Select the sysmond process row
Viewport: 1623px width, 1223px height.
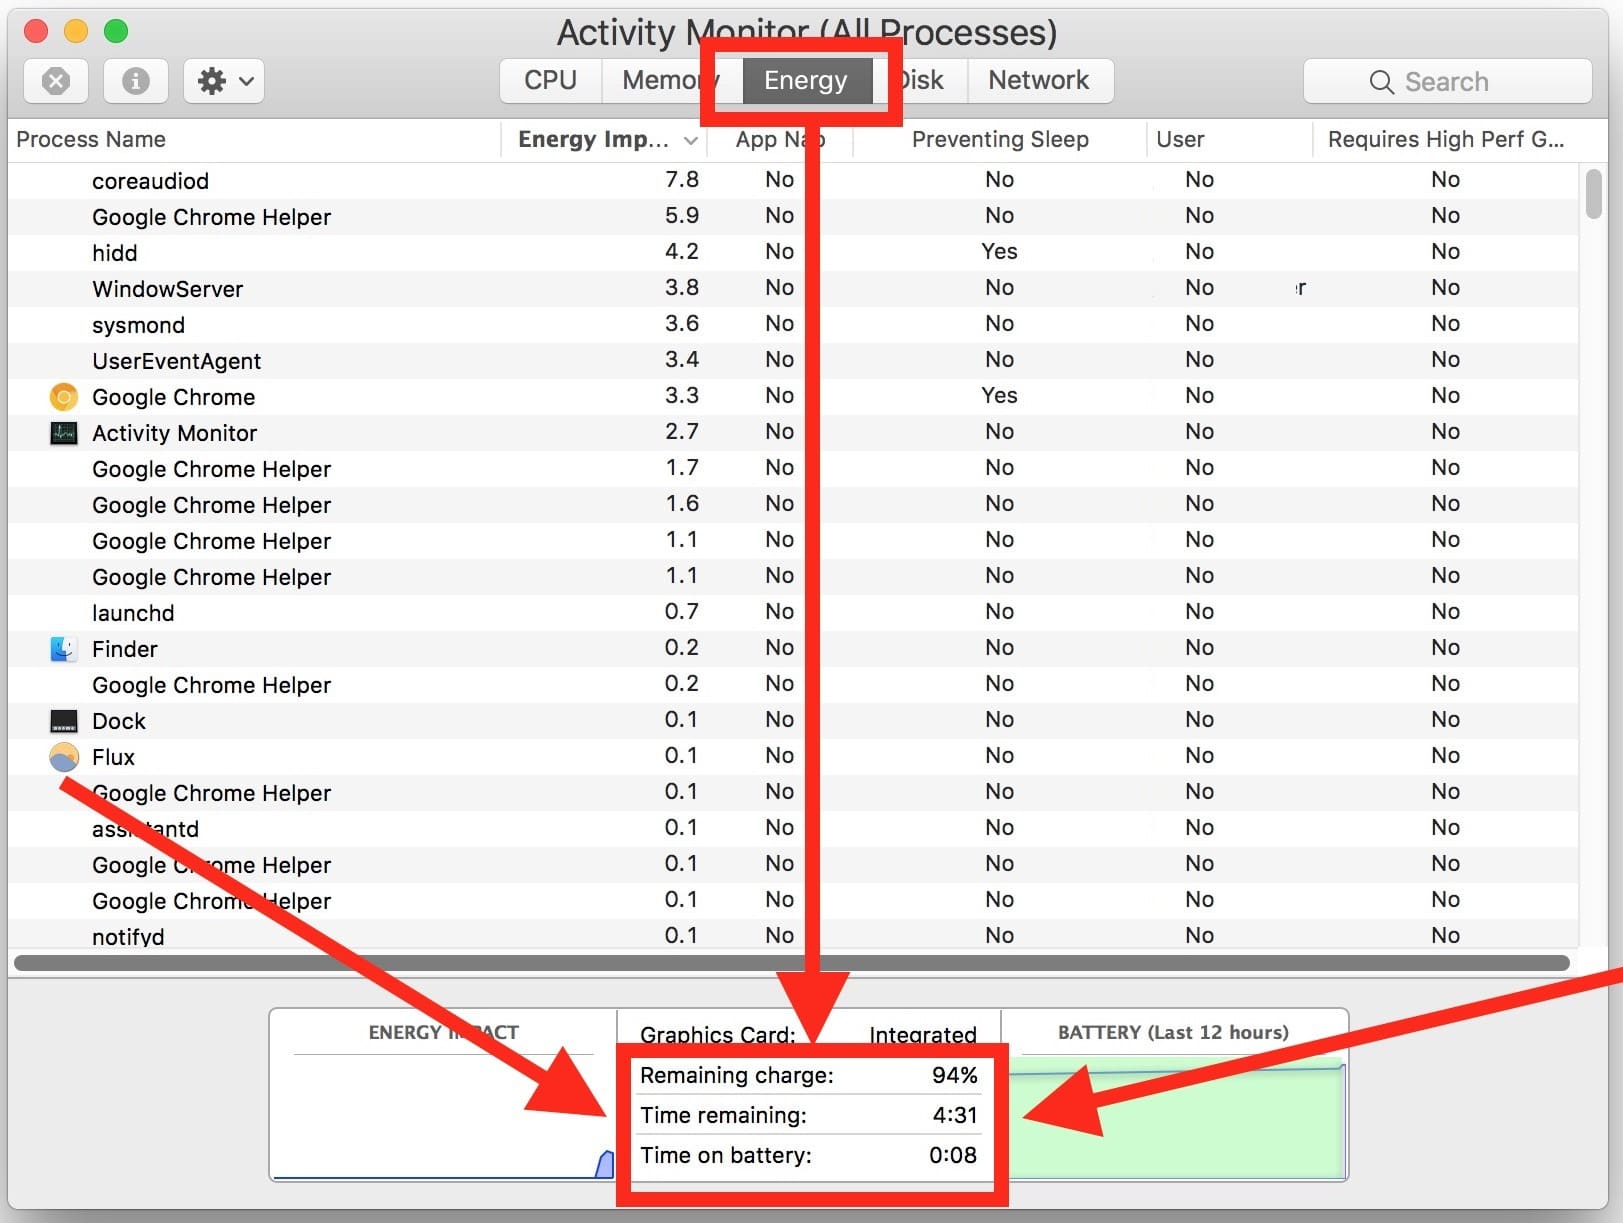click(794, 325)
